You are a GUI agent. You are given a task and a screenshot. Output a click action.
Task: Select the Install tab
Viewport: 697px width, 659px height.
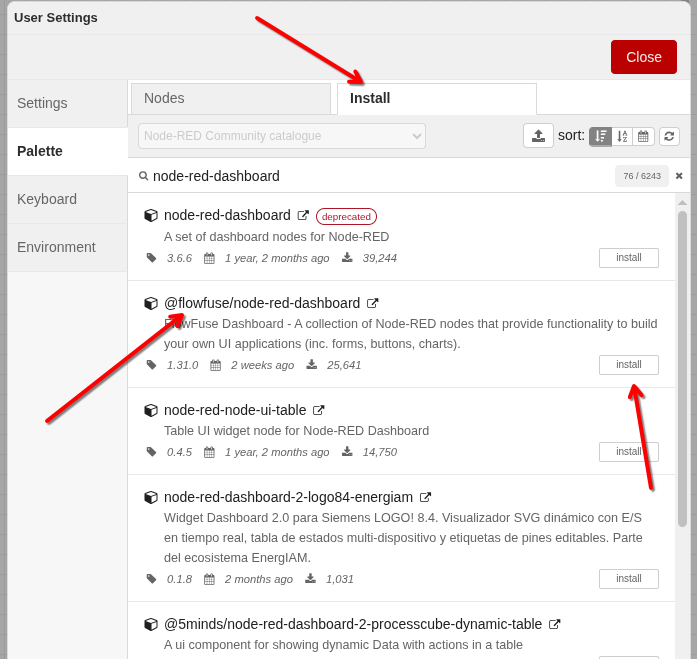(437, 98)
